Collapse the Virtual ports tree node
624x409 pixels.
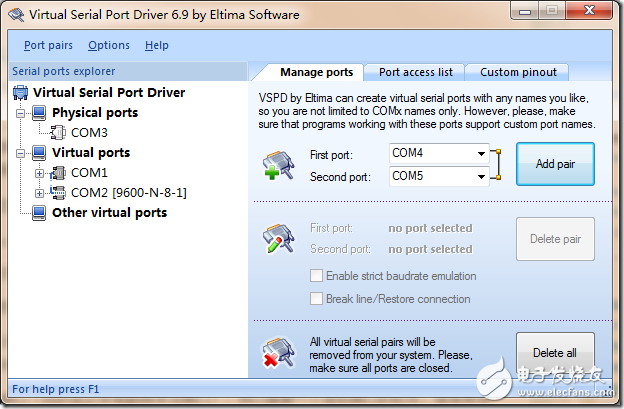point(20,153)
